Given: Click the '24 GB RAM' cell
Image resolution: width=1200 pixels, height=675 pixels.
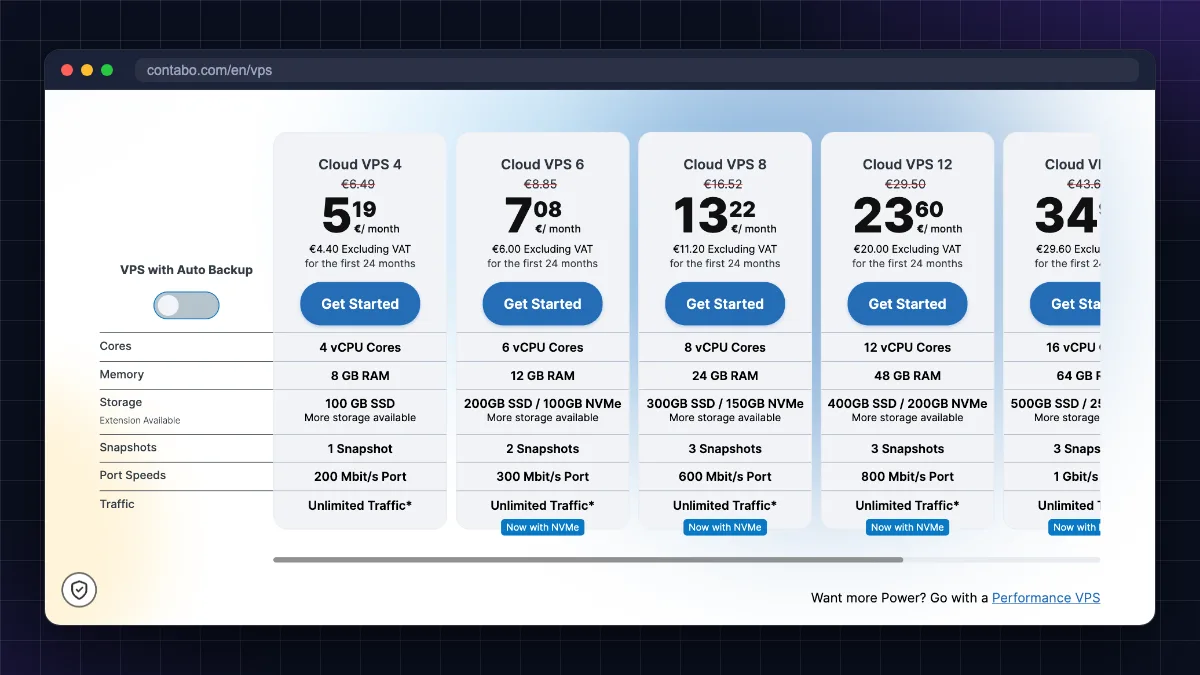Looking at the screenshot, I should pyautogui.click(x=725, y=376).
